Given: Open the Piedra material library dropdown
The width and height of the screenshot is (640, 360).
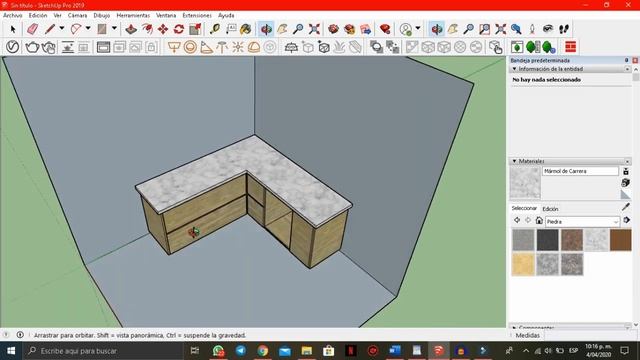Looking at the screenshot, I should point(582,222).
